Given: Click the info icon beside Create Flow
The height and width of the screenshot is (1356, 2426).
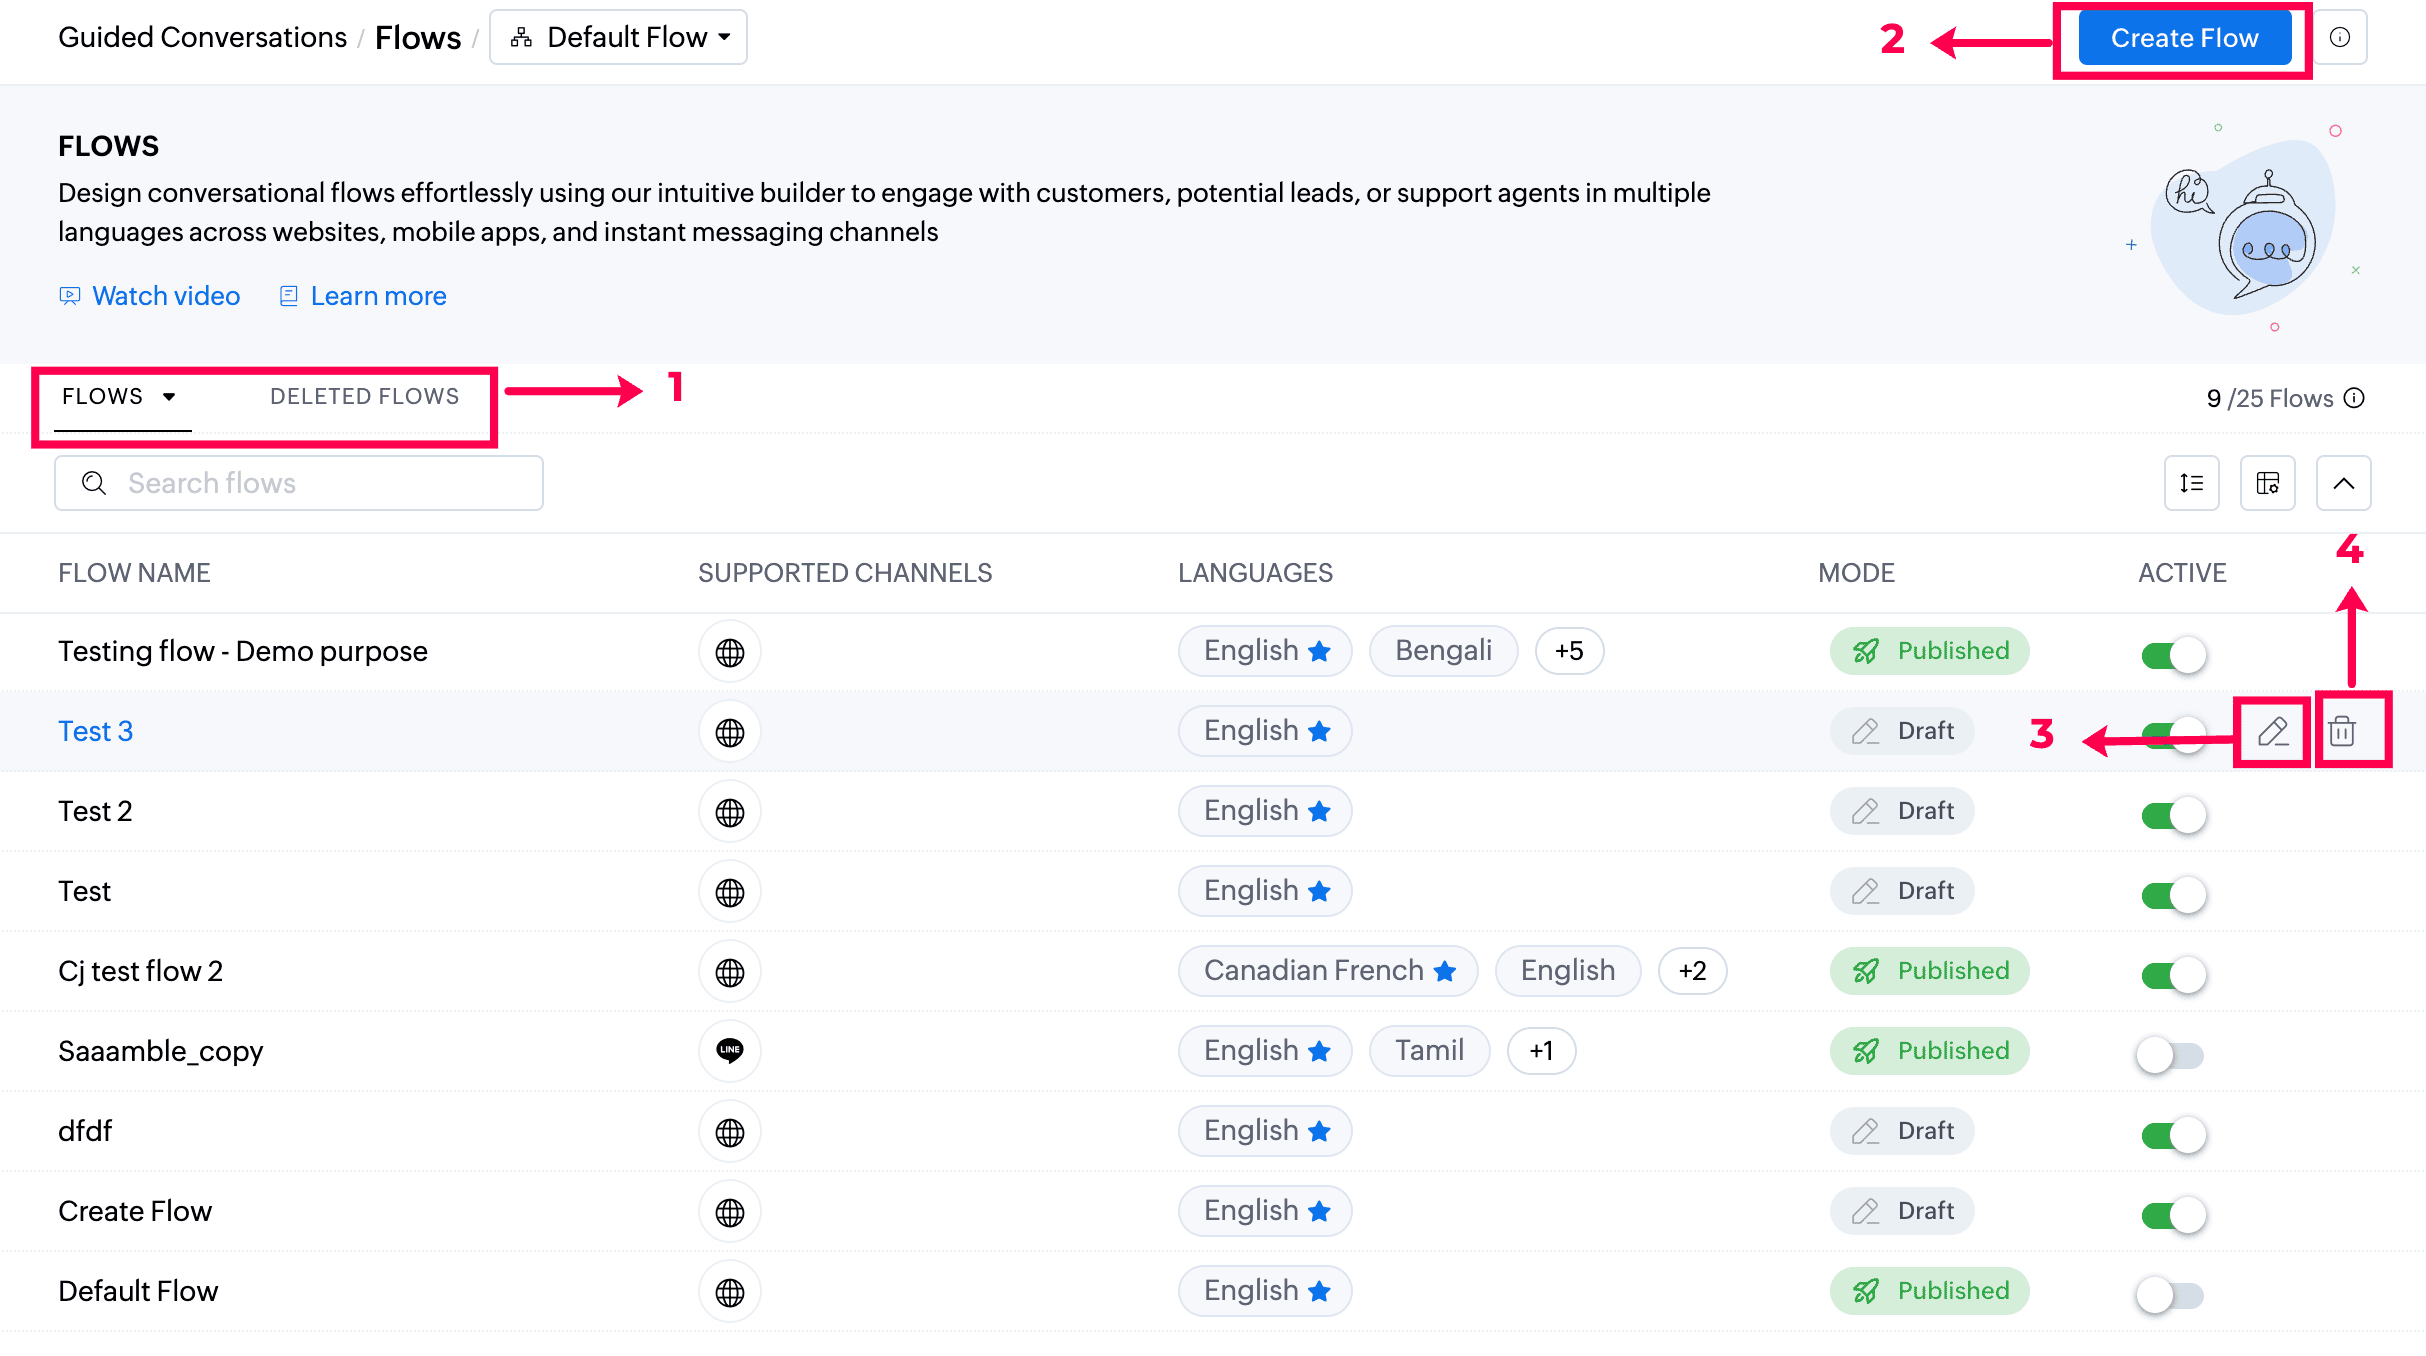Looking at the screenshot, I should 2340,38.
